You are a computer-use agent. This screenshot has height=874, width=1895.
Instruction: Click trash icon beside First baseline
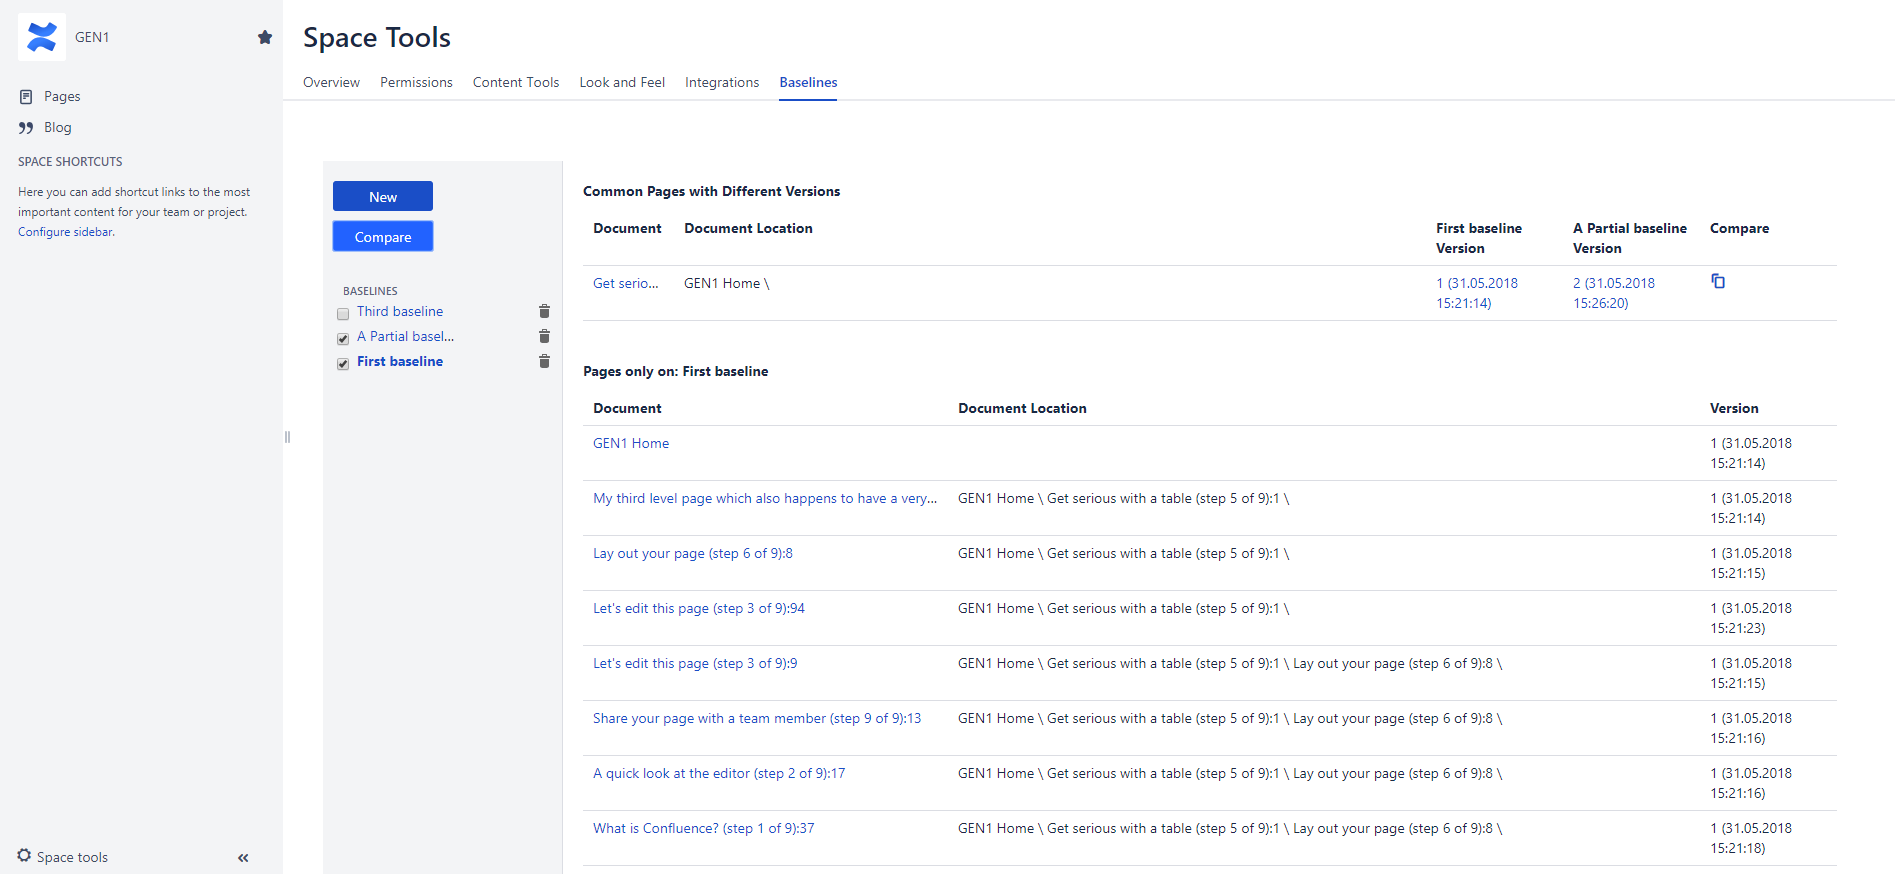[544, 362]
